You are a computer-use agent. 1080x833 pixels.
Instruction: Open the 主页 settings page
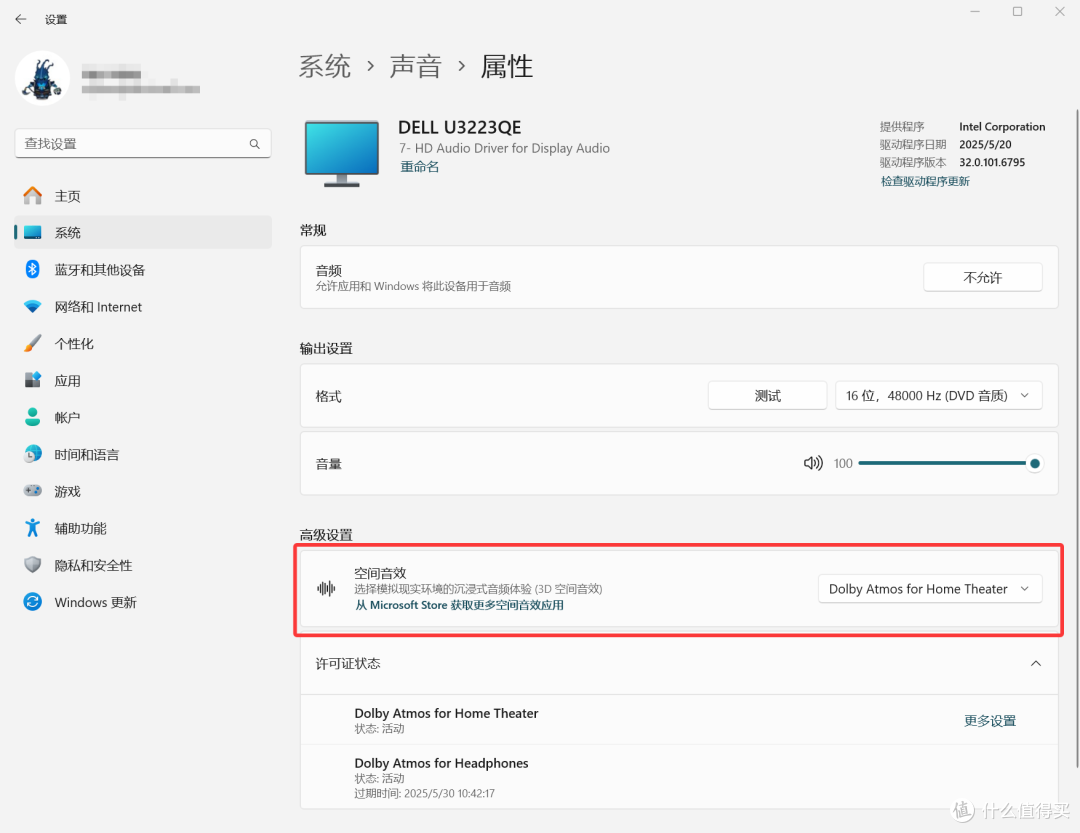point(143,196)
